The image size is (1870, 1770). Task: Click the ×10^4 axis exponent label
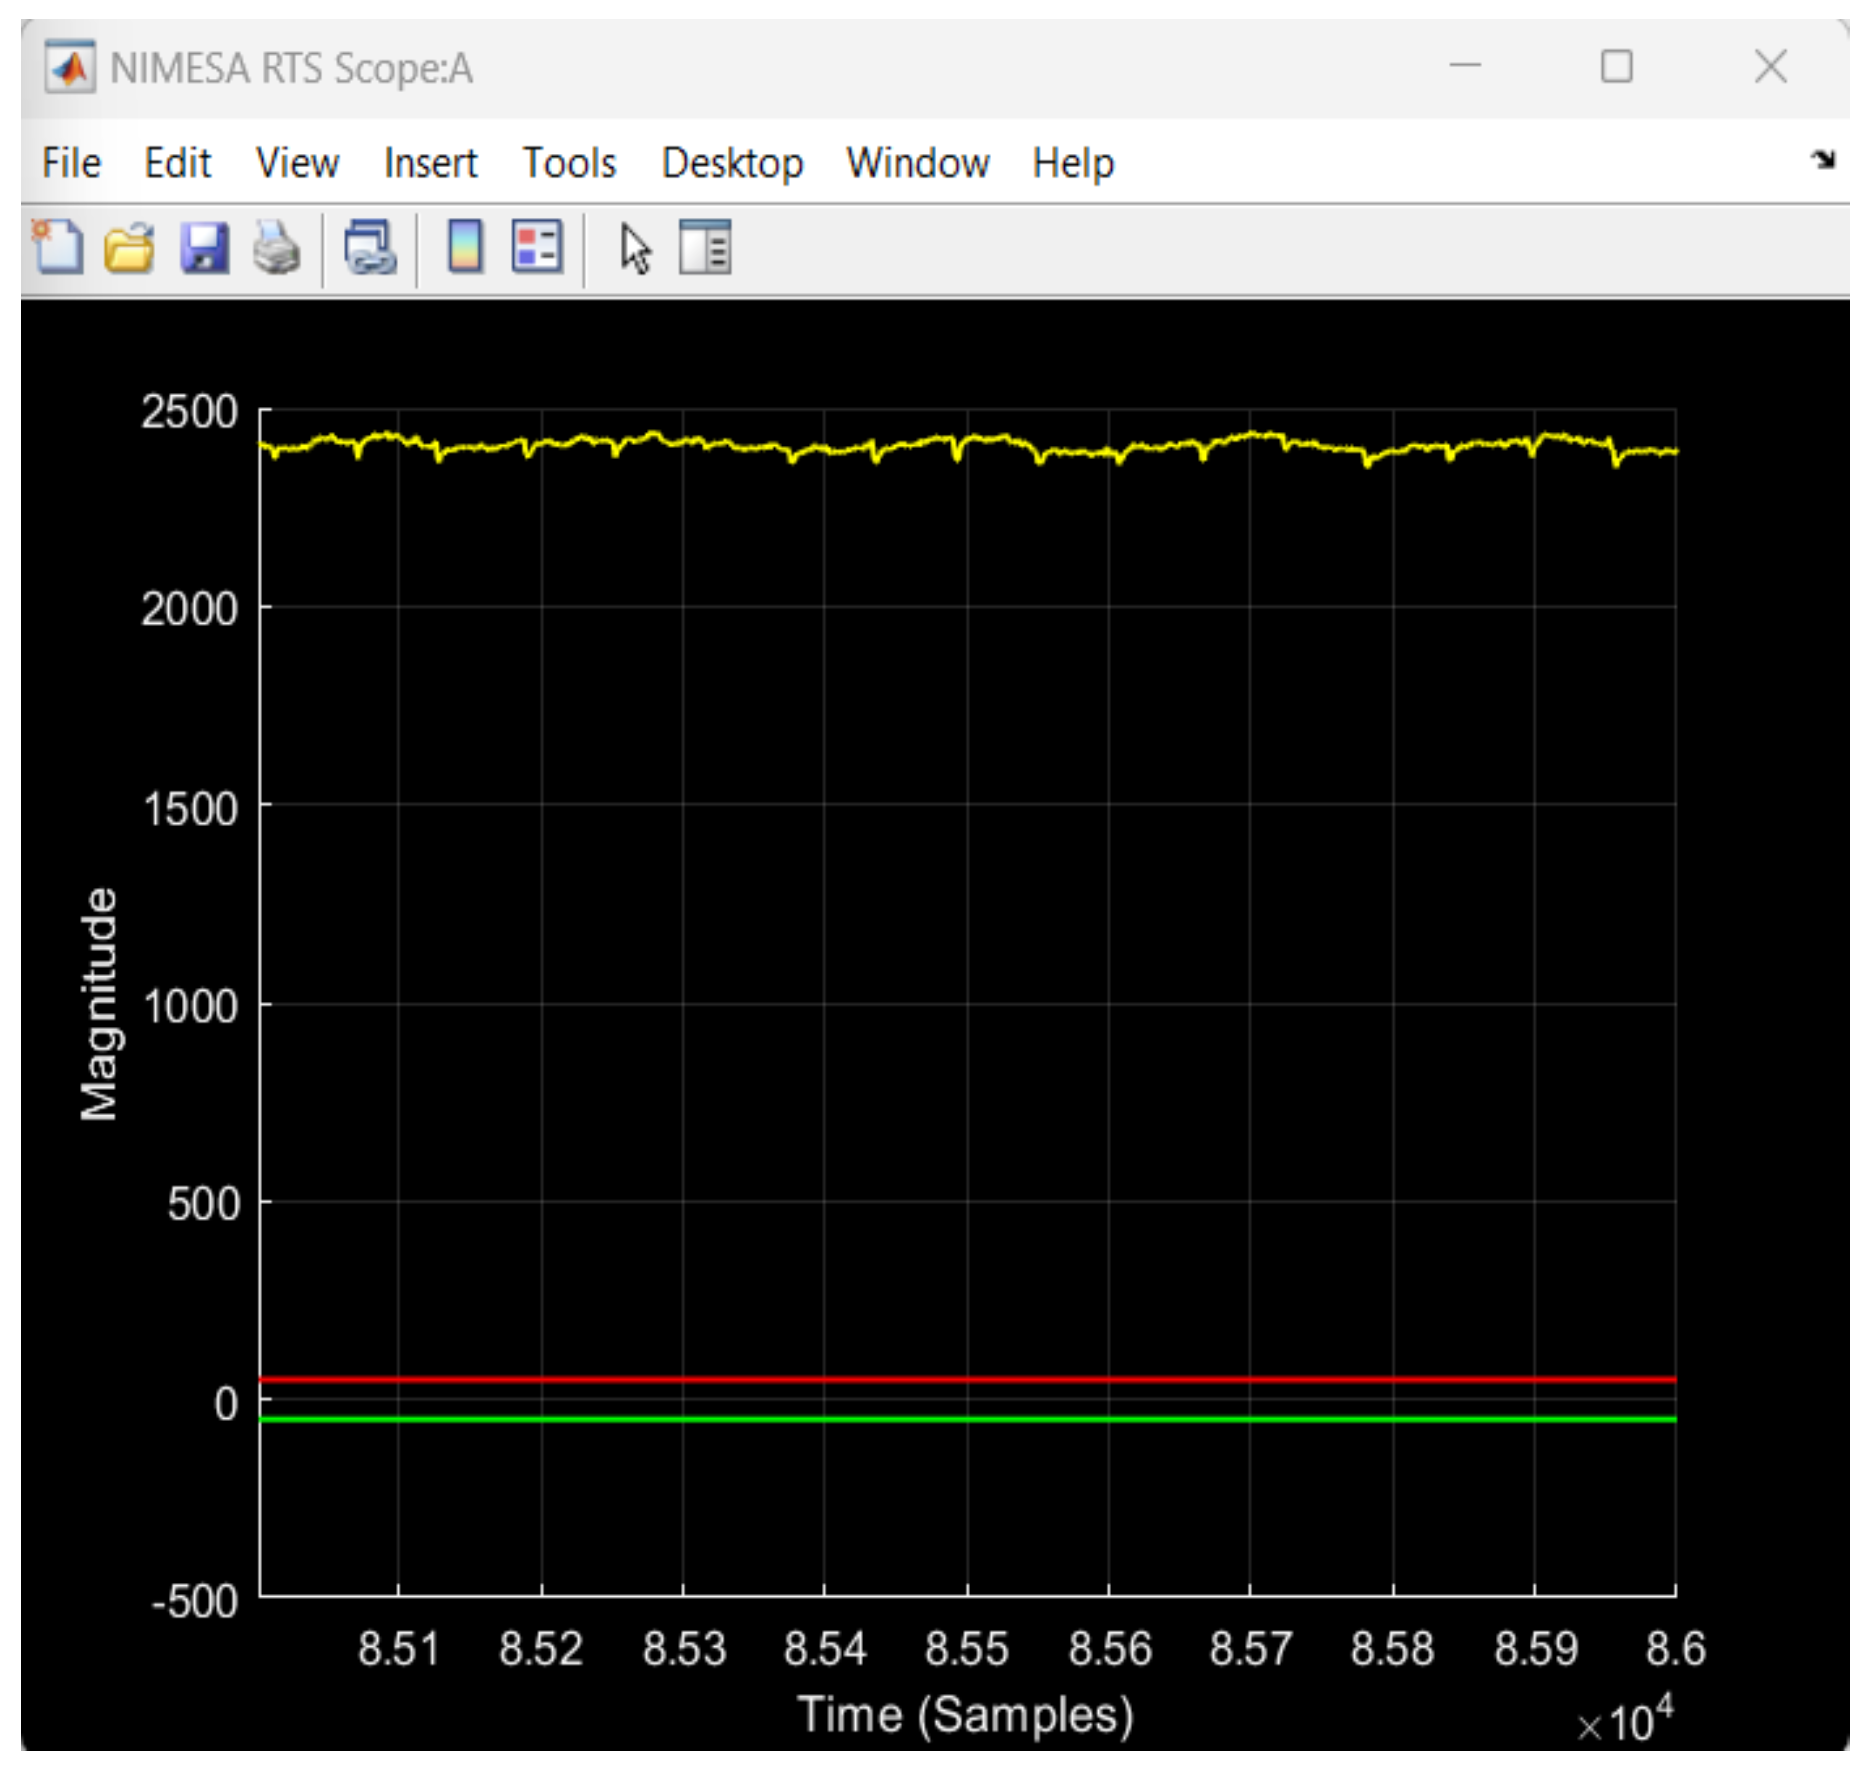[1624, 1720]
